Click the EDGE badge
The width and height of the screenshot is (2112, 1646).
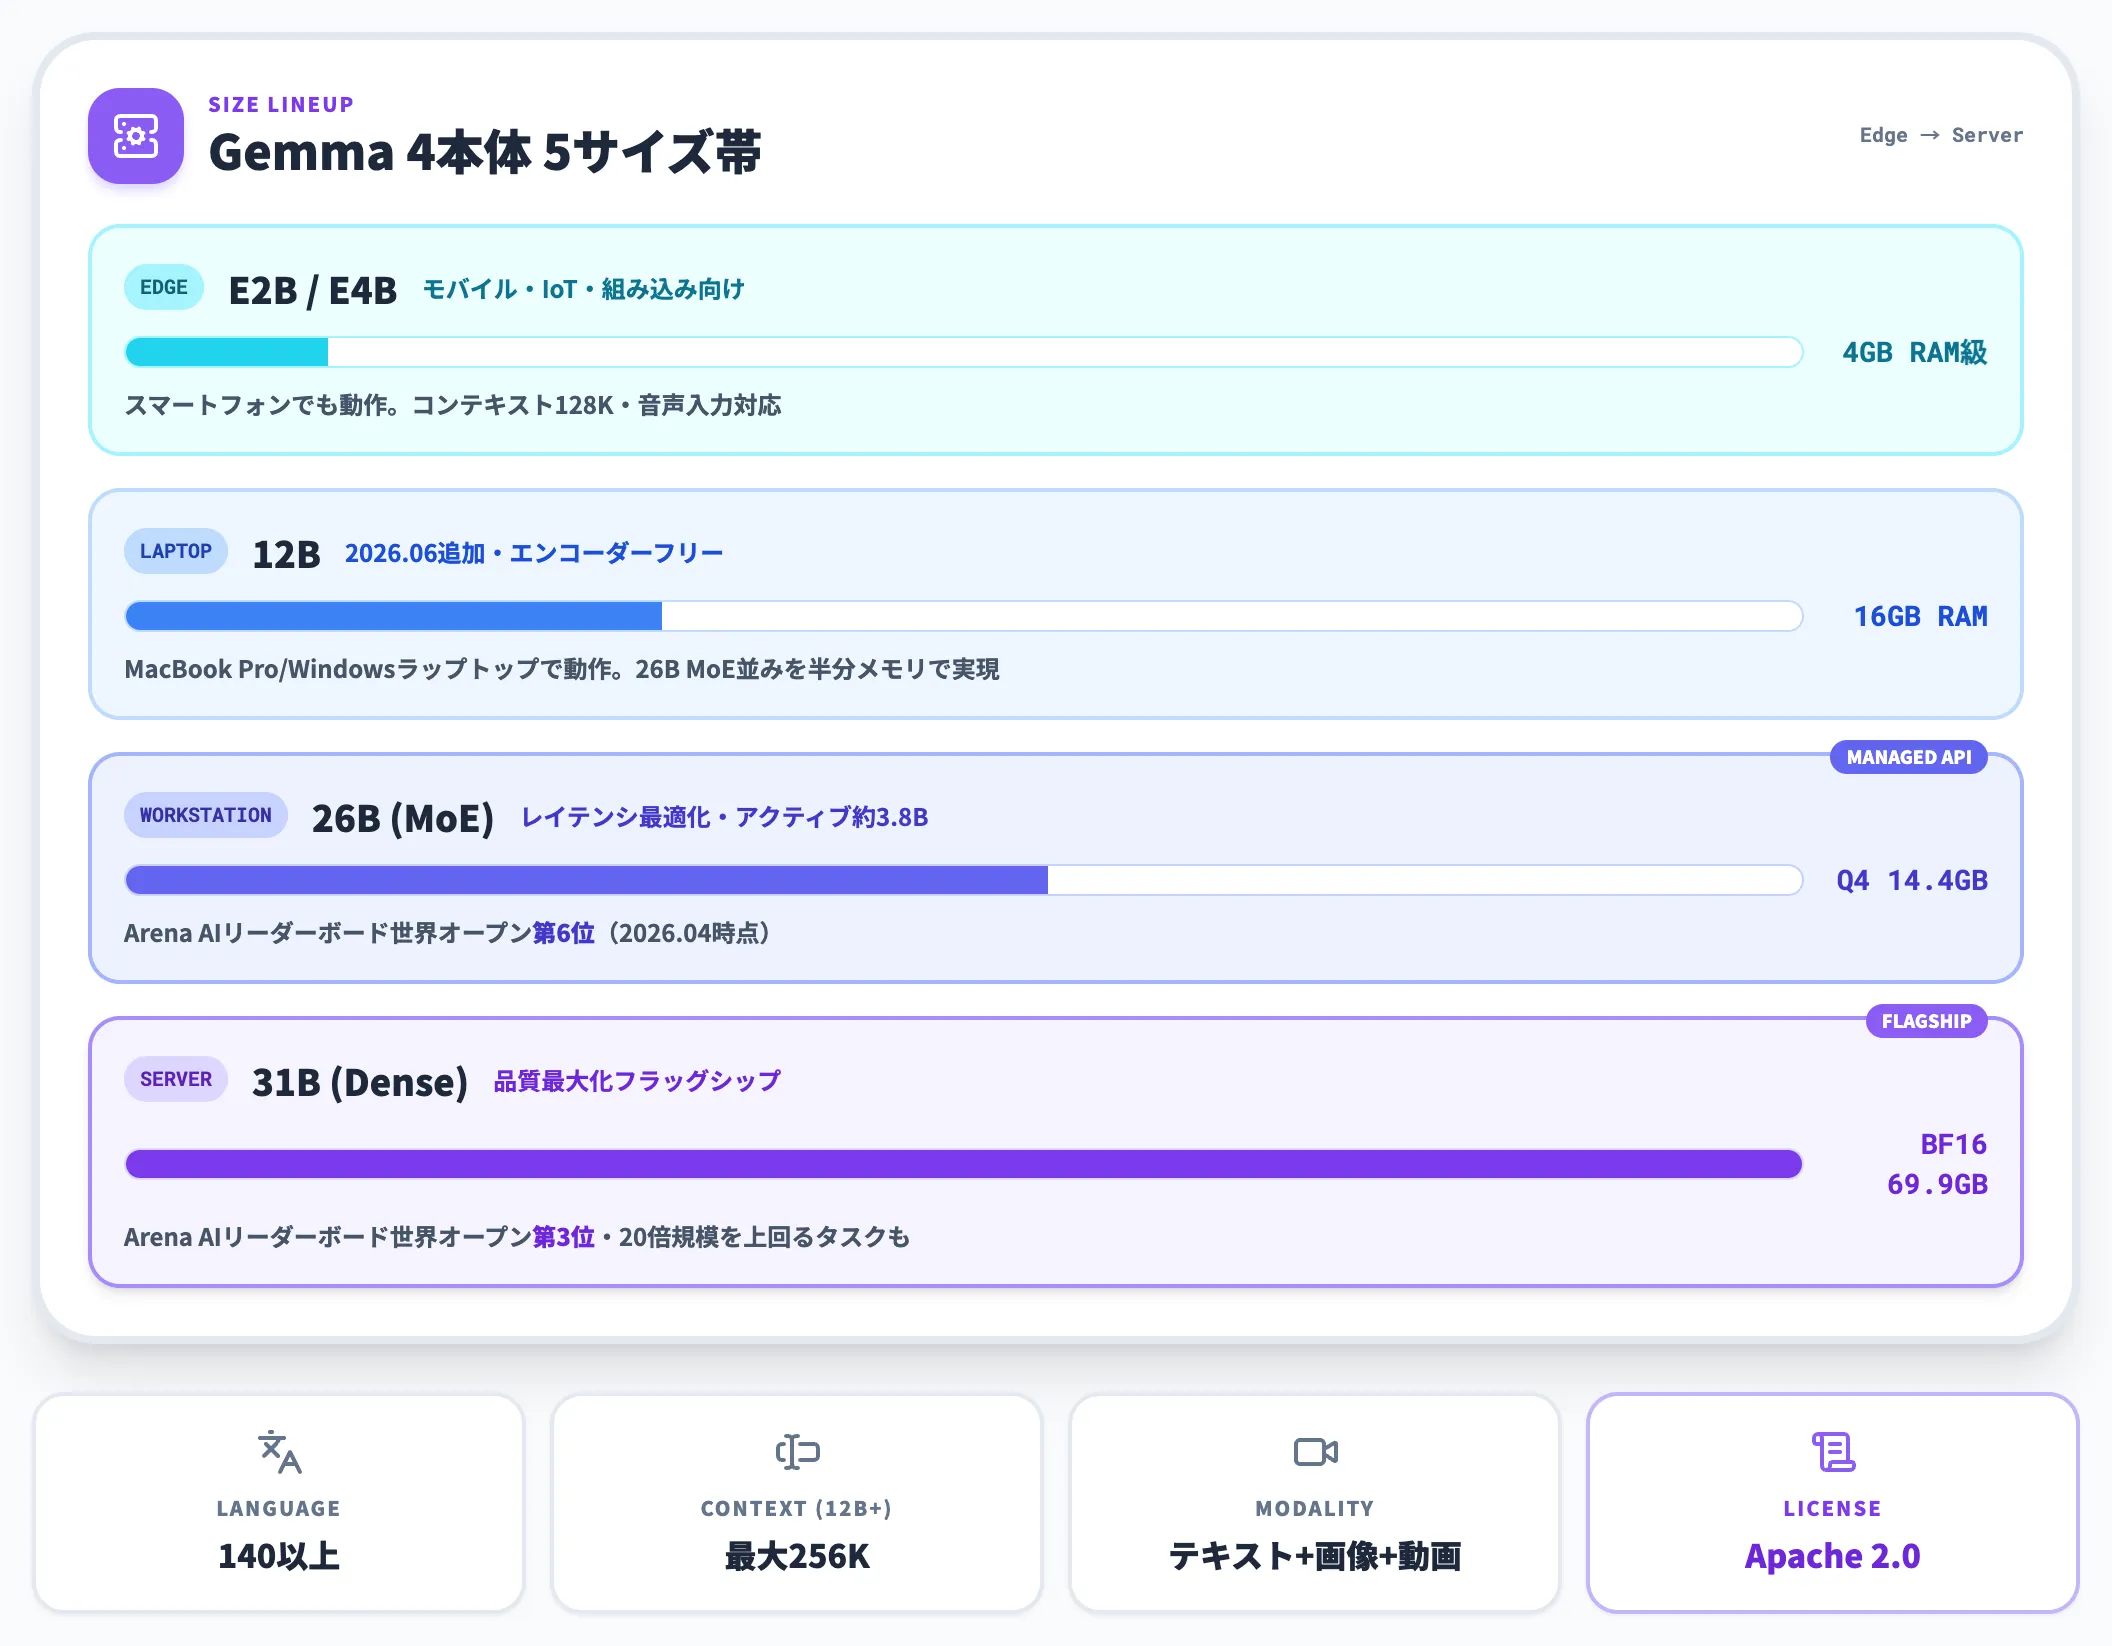coord(164,288)
